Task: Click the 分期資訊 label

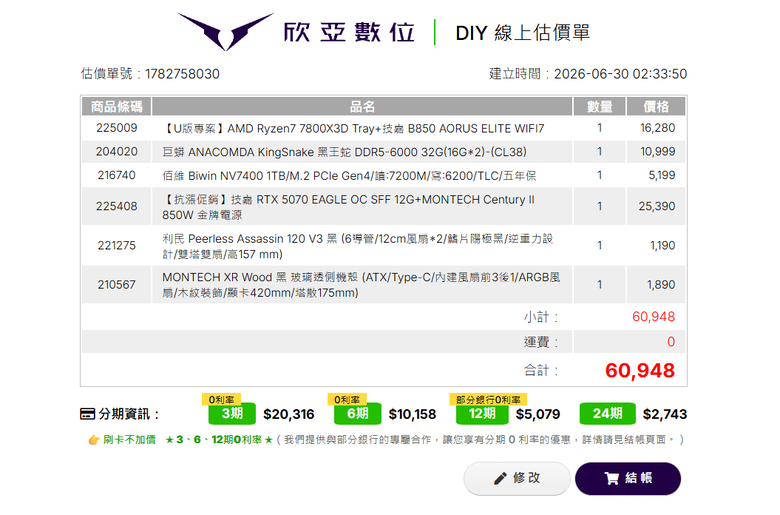Action: click(x=129, y=414)
